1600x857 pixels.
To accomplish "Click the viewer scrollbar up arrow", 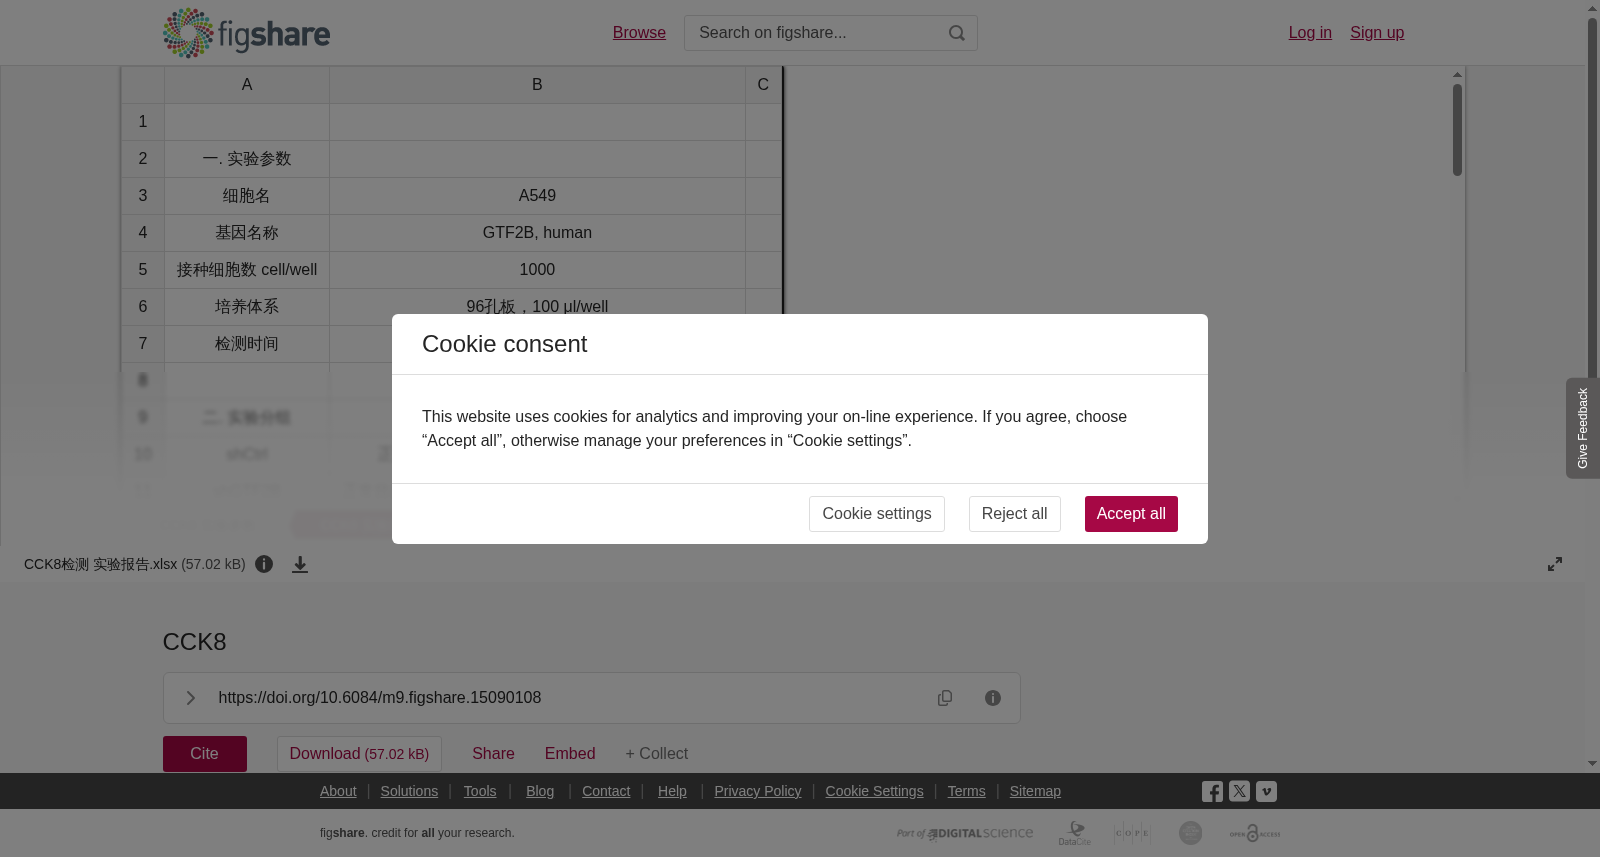I will (1458, 74).
